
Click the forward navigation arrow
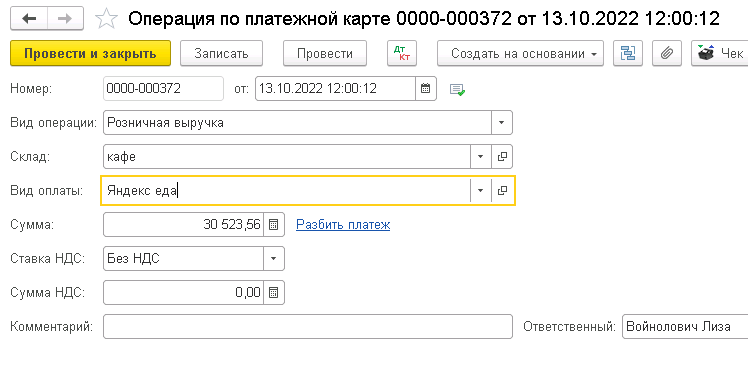click(x=65, y=19)
